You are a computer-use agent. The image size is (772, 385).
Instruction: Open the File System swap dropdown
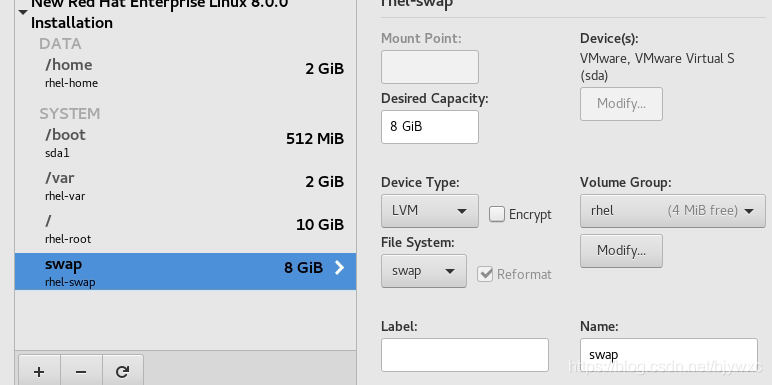coord(423,271)
